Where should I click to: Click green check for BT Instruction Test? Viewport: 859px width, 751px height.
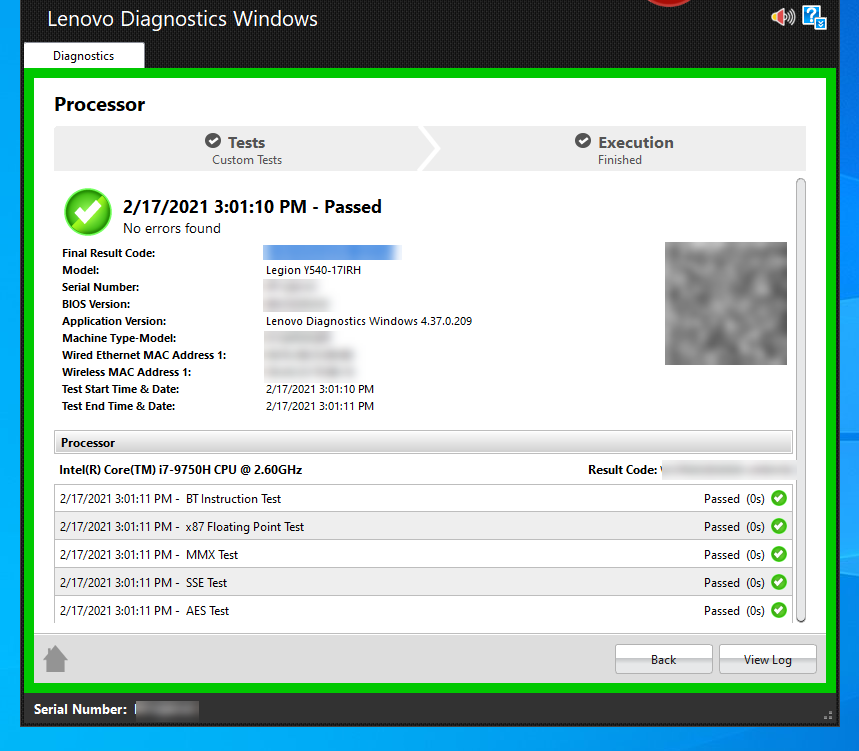(x=778, y=498)
